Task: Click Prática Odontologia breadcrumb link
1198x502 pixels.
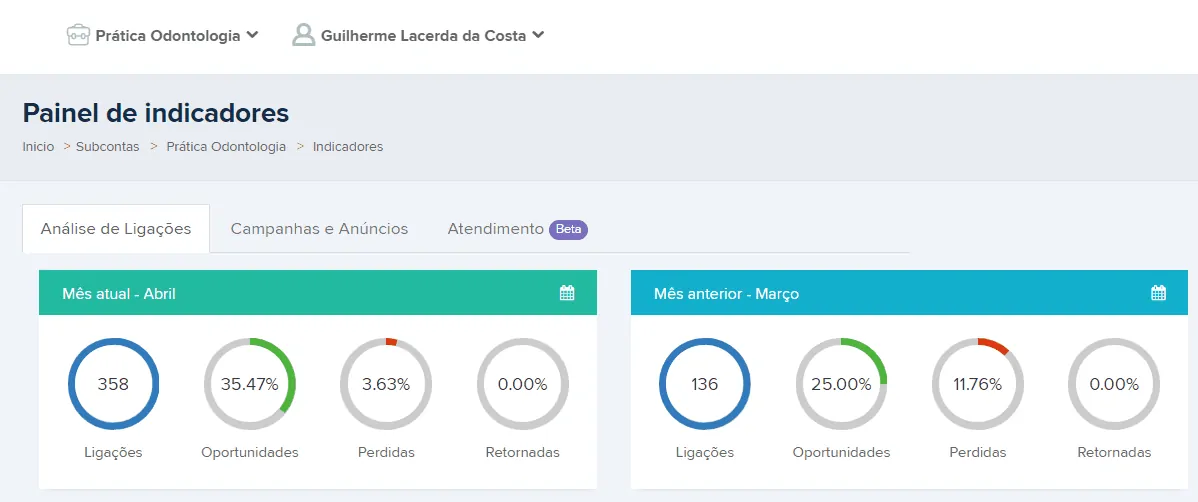Action: pyautogui.click(x=226, y=147)
